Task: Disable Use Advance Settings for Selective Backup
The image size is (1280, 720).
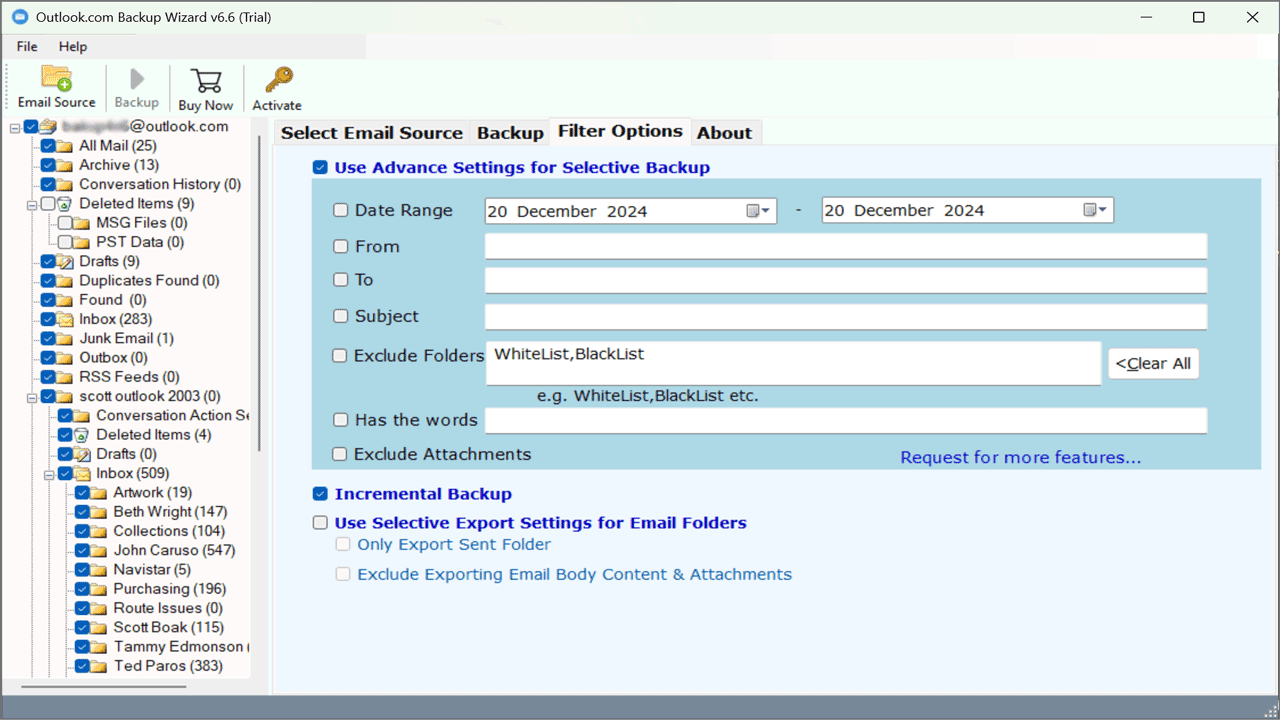Action: 320,168
